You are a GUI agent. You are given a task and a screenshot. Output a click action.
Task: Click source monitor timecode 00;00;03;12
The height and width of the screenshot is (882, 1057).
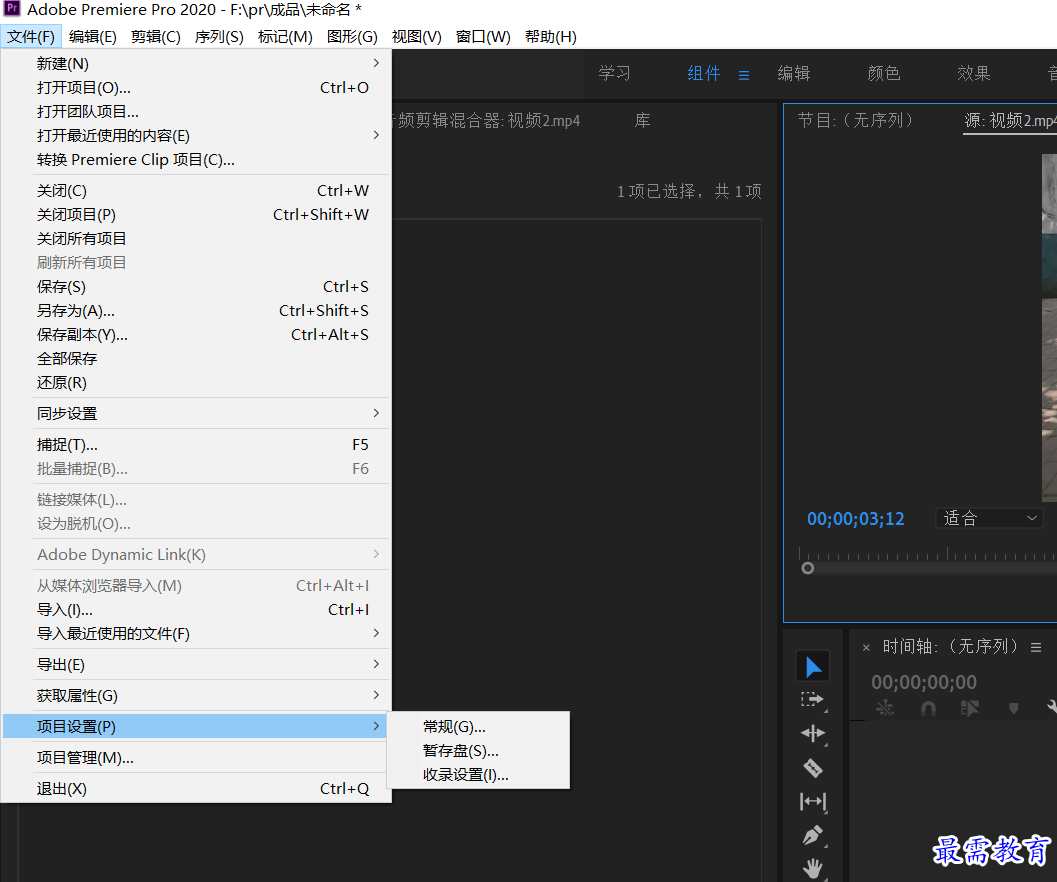[855, 519]
